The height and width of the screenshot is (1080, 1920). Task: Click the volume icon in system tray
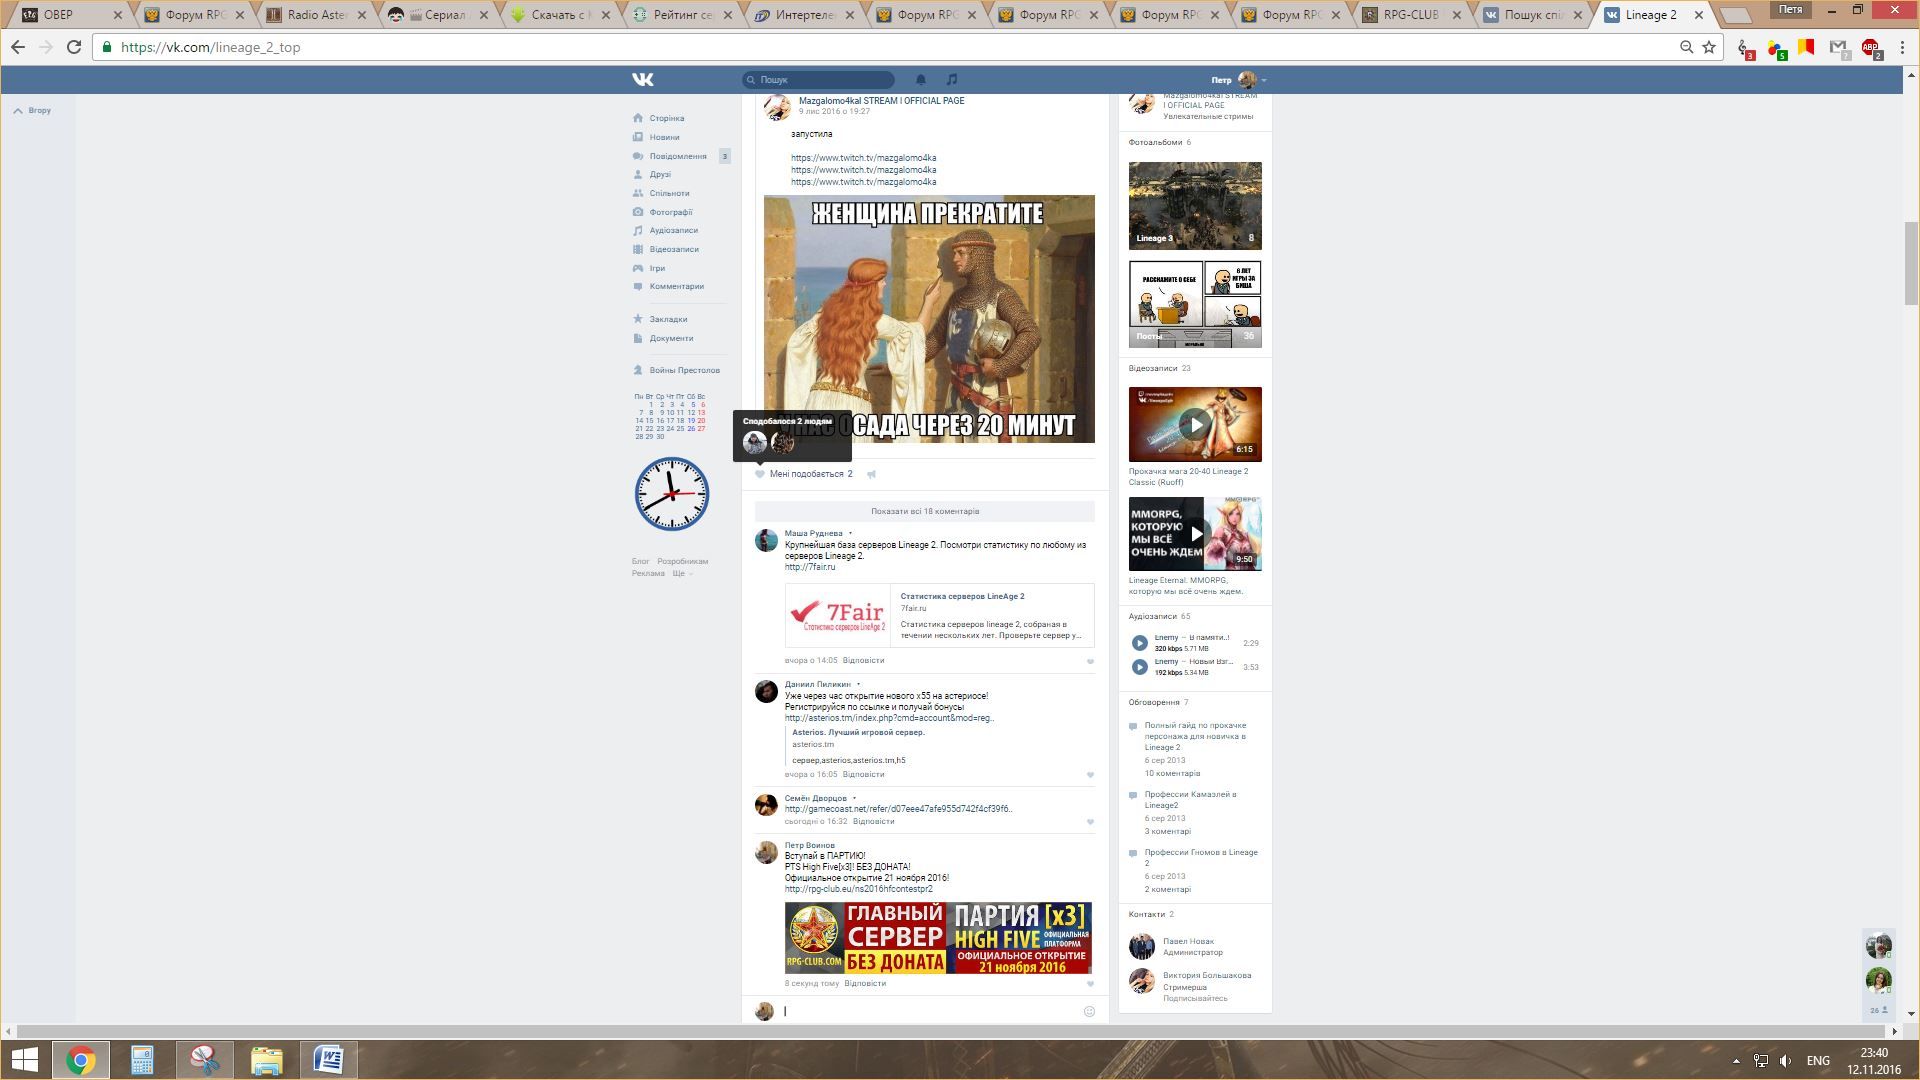[1785, 1060]
